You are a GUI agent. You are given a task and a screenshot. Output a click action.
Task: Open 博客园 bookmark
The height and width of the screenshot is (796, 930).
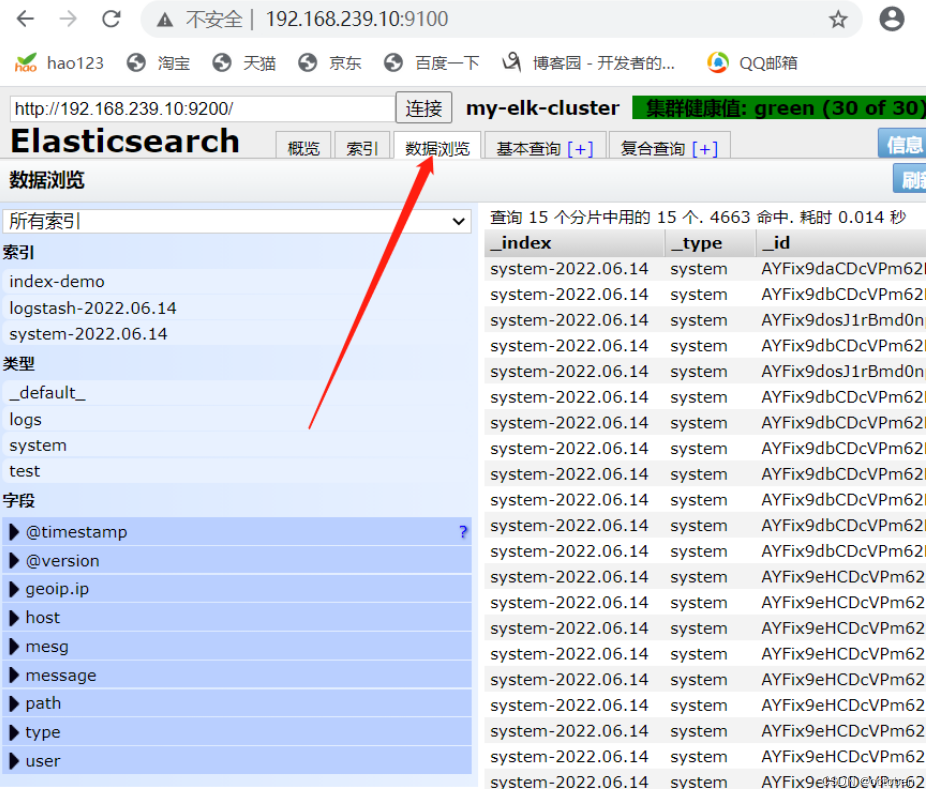tap(588, 63)
